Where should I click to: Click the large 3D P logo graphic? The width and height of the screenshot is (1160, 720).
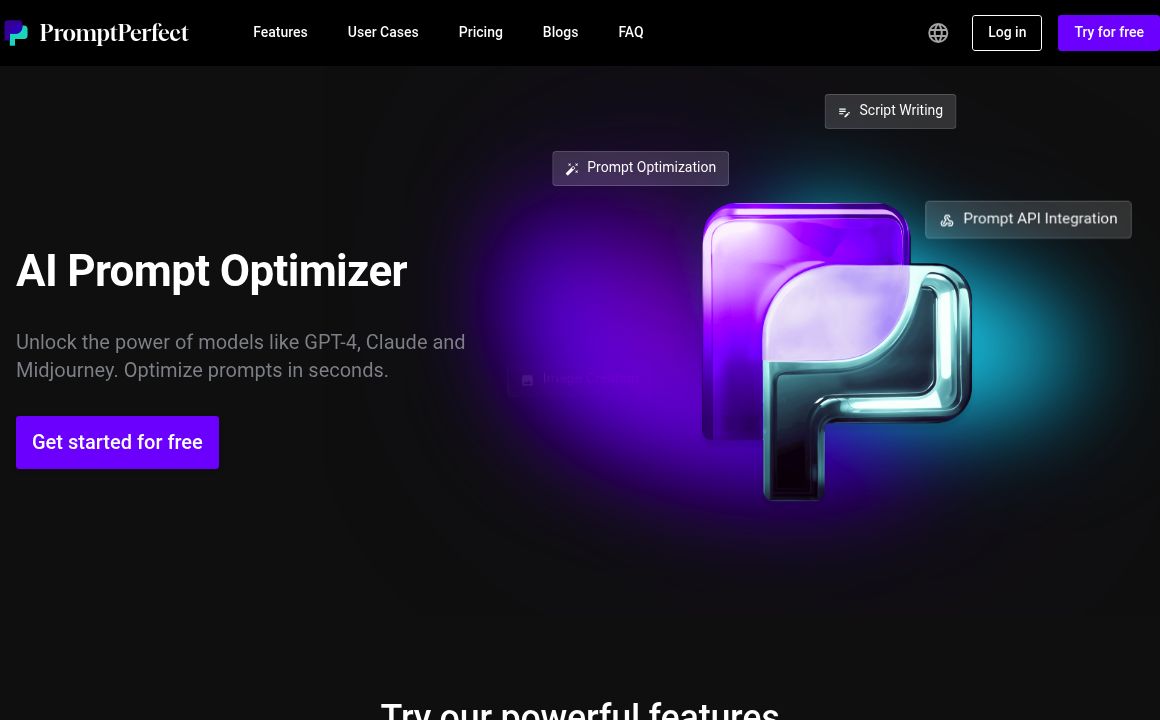click(835, 350)
